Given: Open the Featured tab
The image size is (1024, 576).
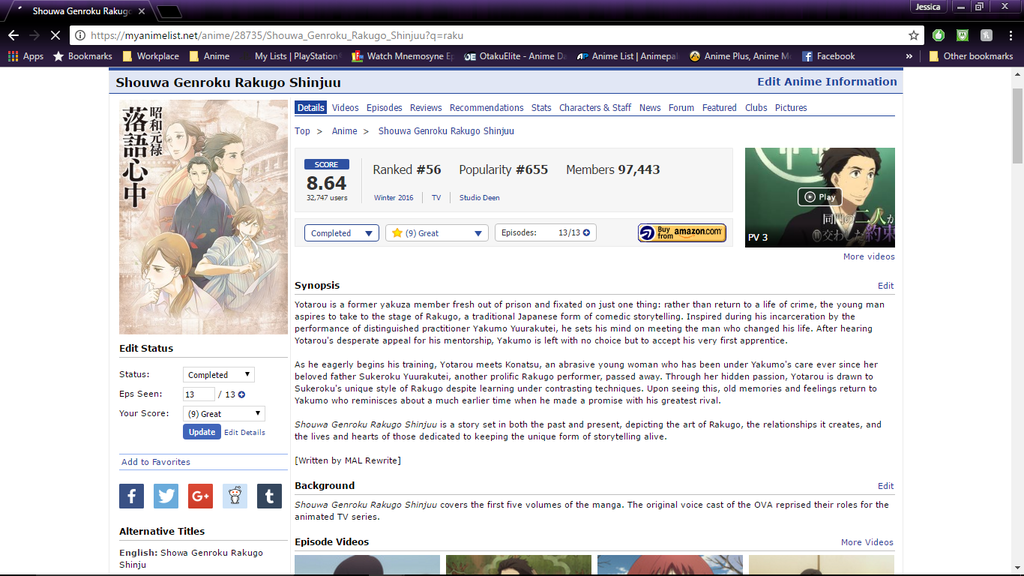Looking at the screenshot, I should coord(719,108).
